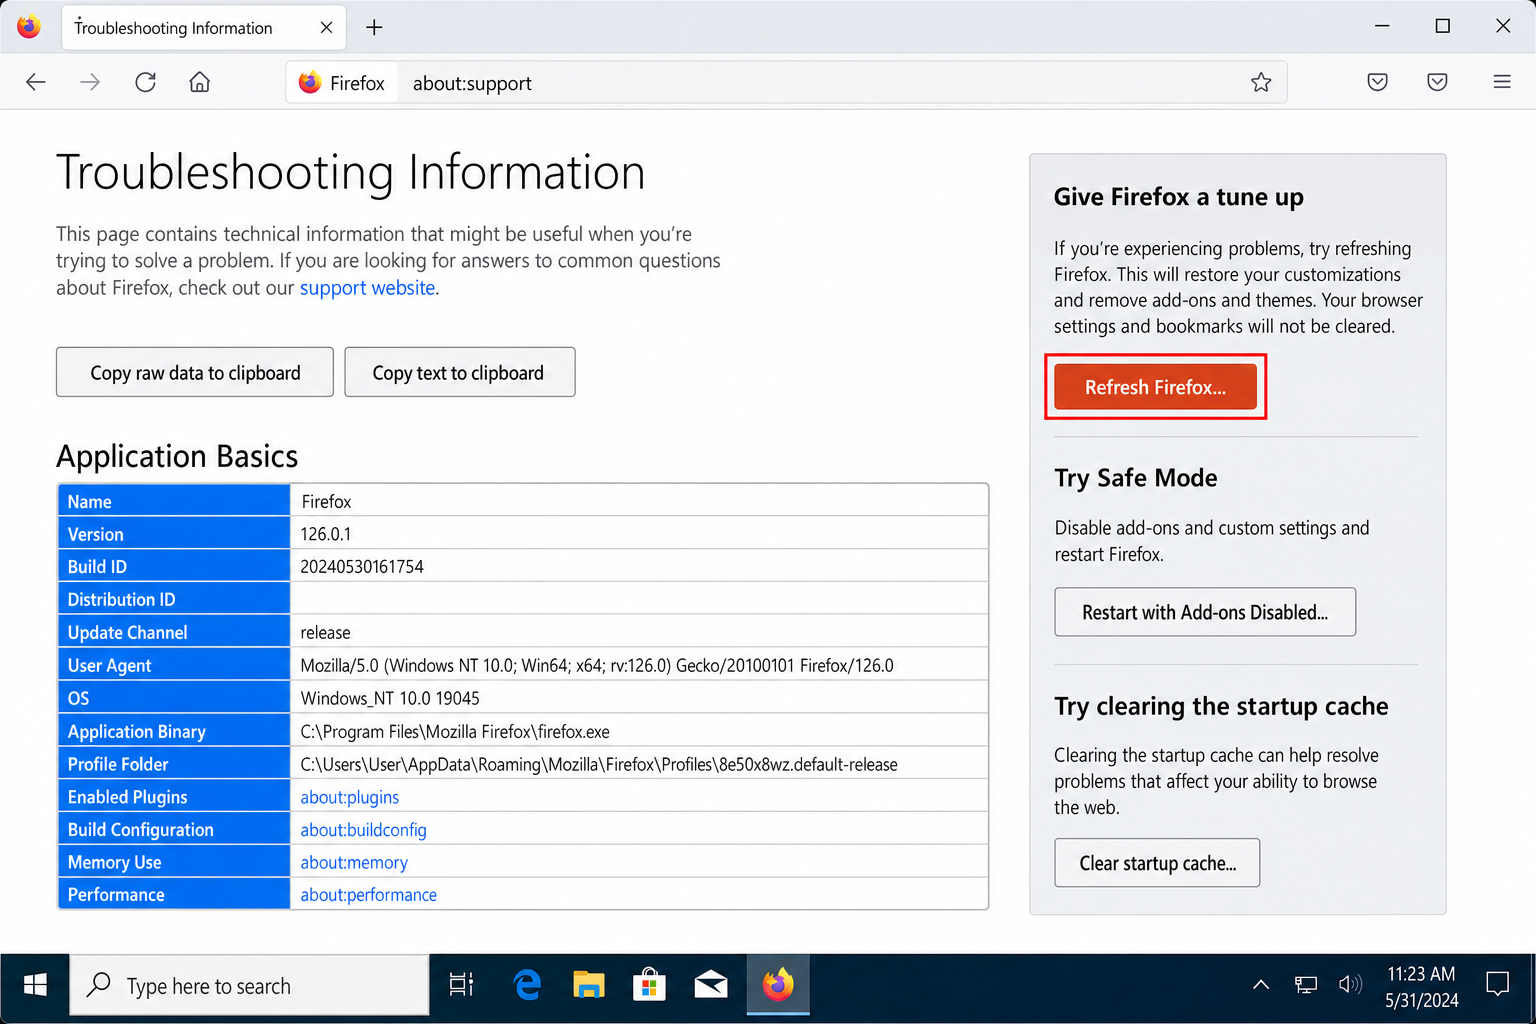Viewport: 1536px width, 1024px height.
Task: Open the about:buildconfig link
Action: pos(363,830)
